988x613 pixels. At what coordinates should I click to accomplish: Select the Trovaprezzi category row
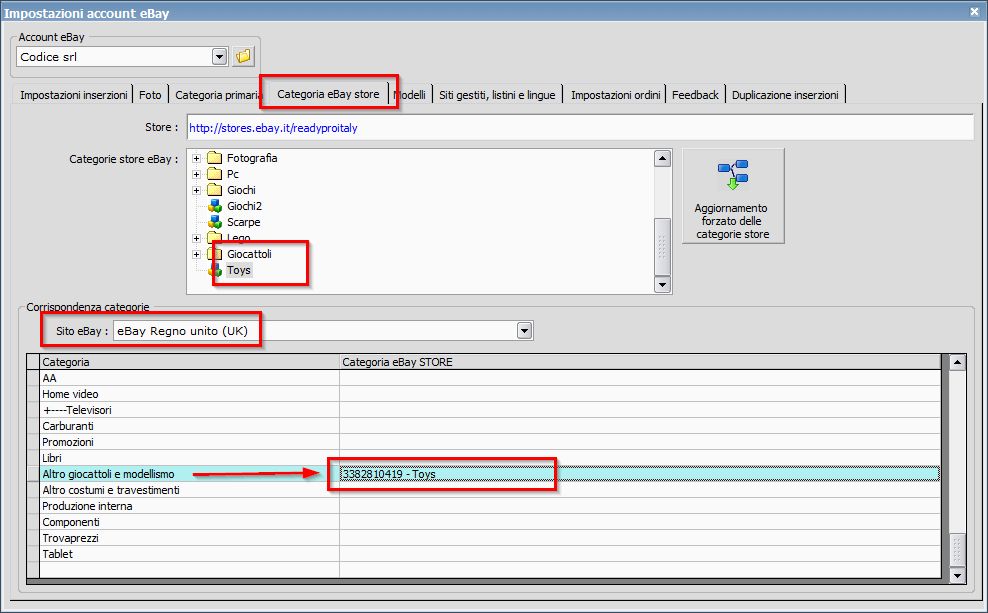tap(484, 538)
